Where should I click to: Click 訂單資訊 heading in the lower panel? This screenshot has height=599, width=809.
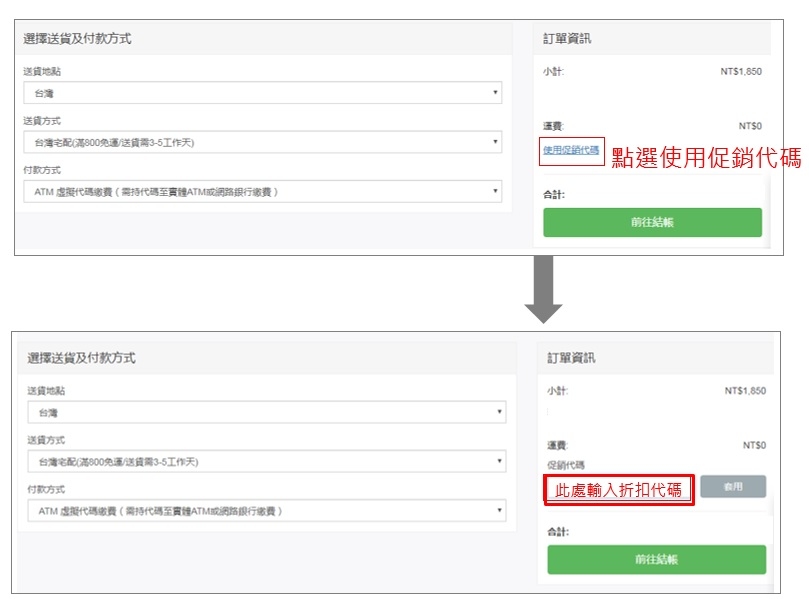click(570, 357)
